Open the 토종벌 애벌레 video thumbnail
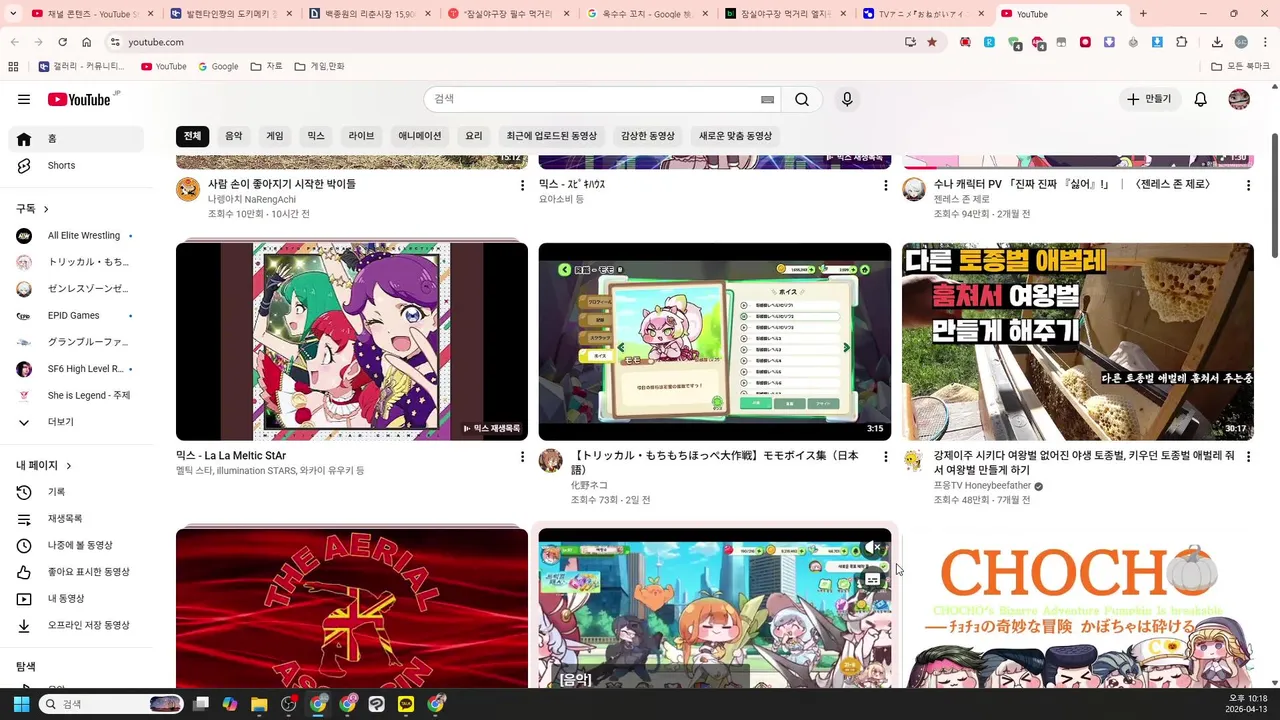This screenshot has width=1280, height=720. [x=1078, y=342]
